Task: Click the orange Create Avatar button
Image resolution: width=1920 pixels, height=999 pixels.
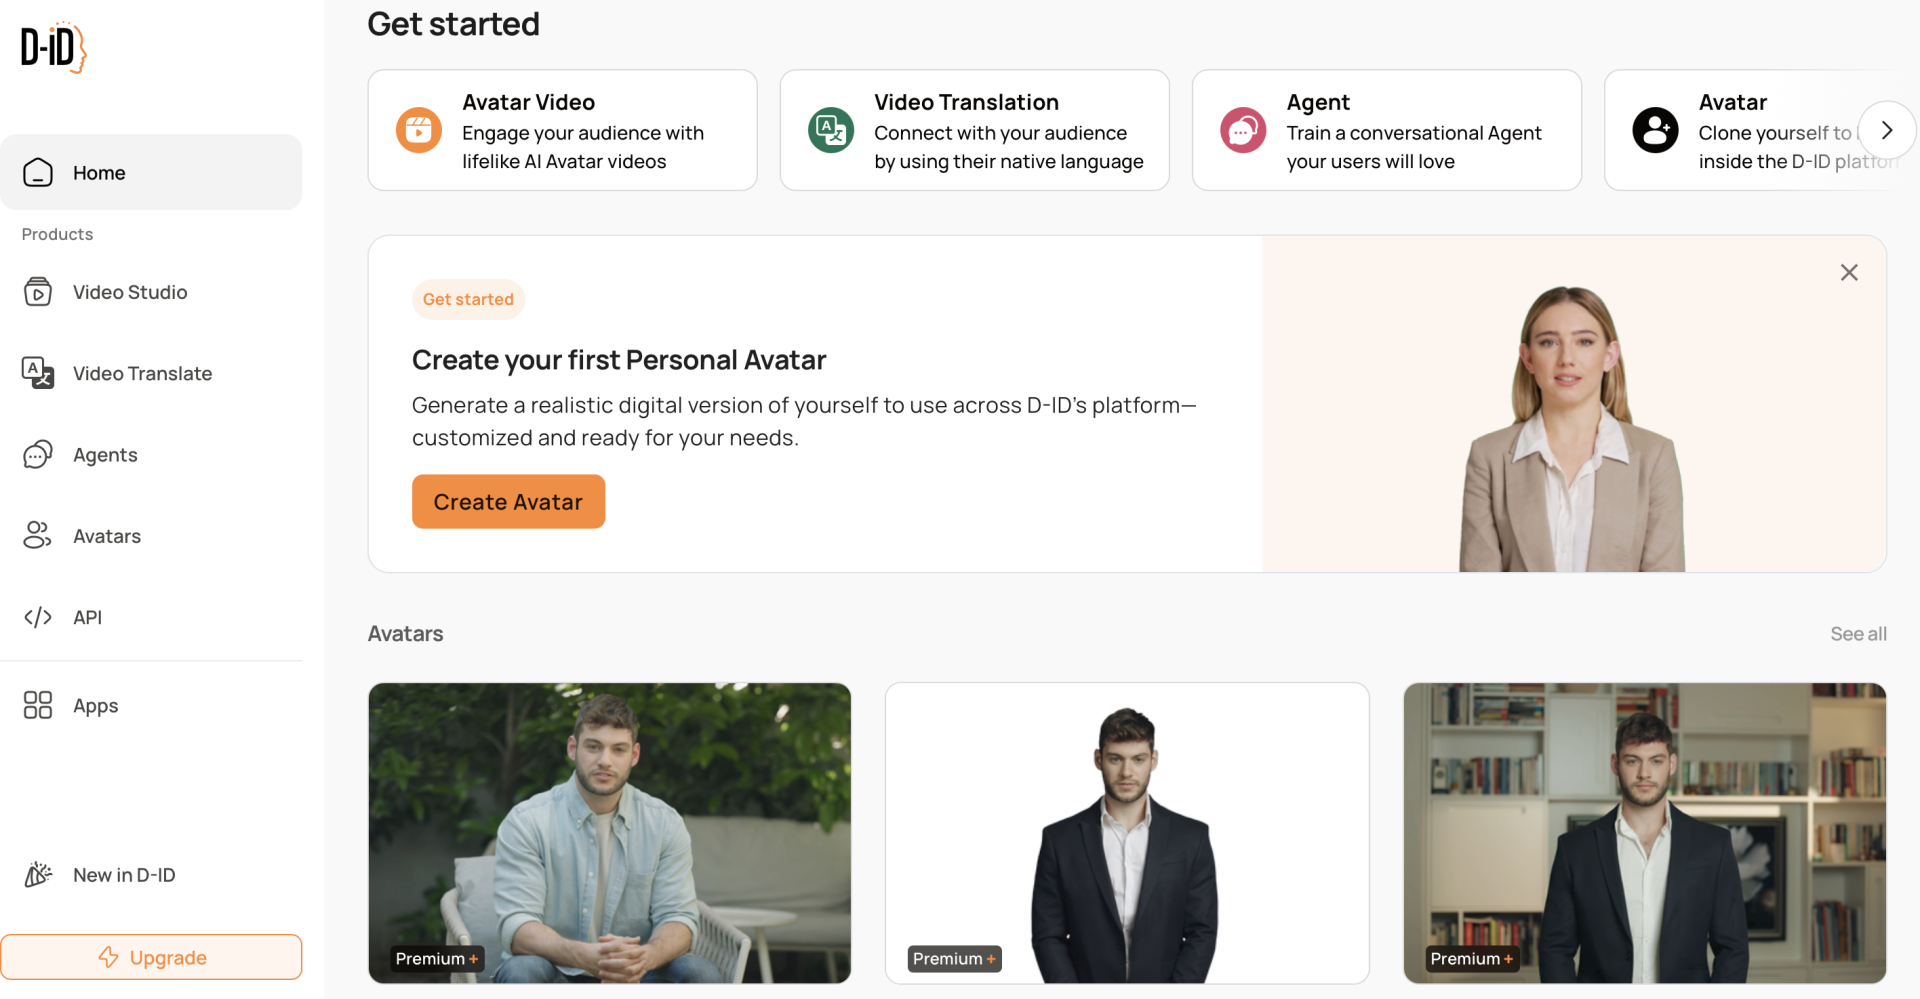Action: click(x=508, y=502)
